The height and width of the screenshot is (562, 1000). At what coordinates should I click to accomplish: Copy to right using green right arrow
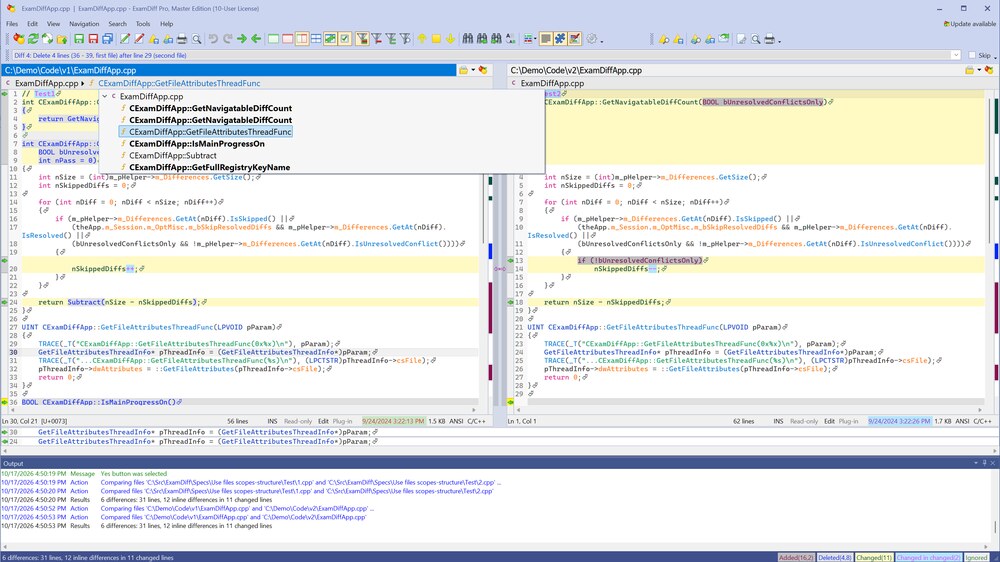point(242,39)
